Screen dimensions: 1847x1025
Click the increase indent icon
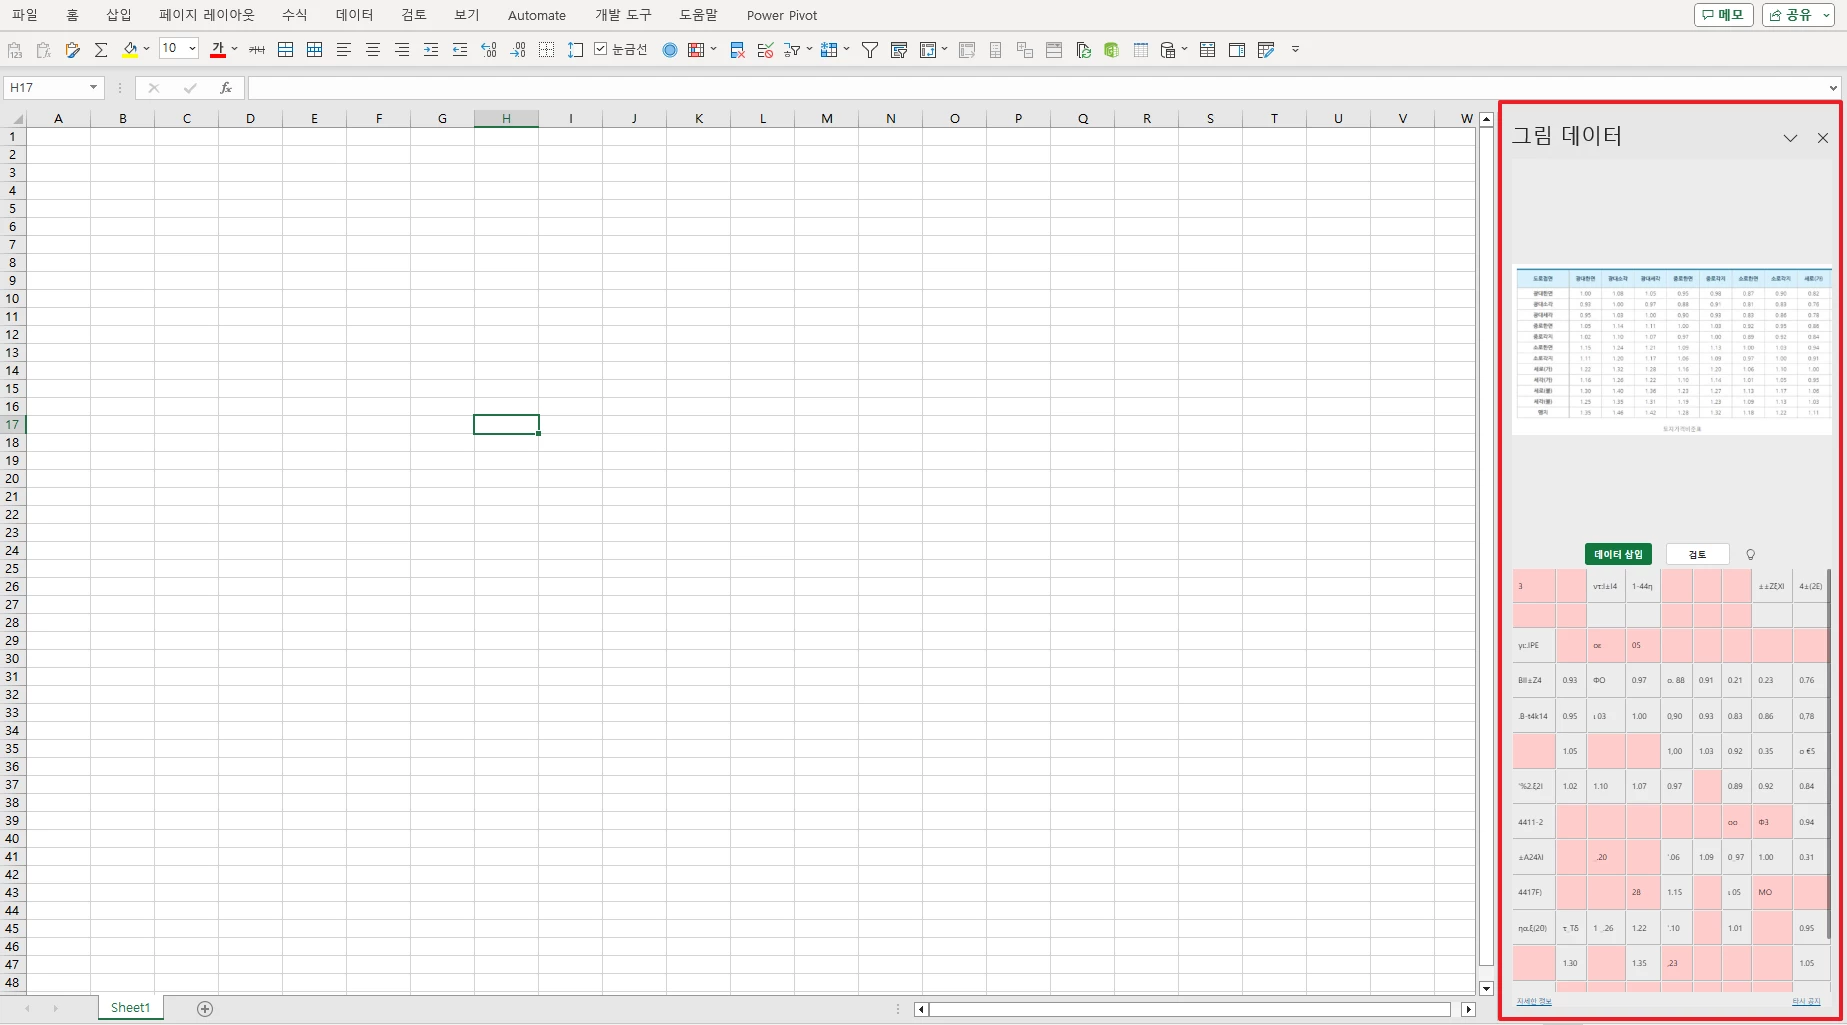tap(431, 50)
